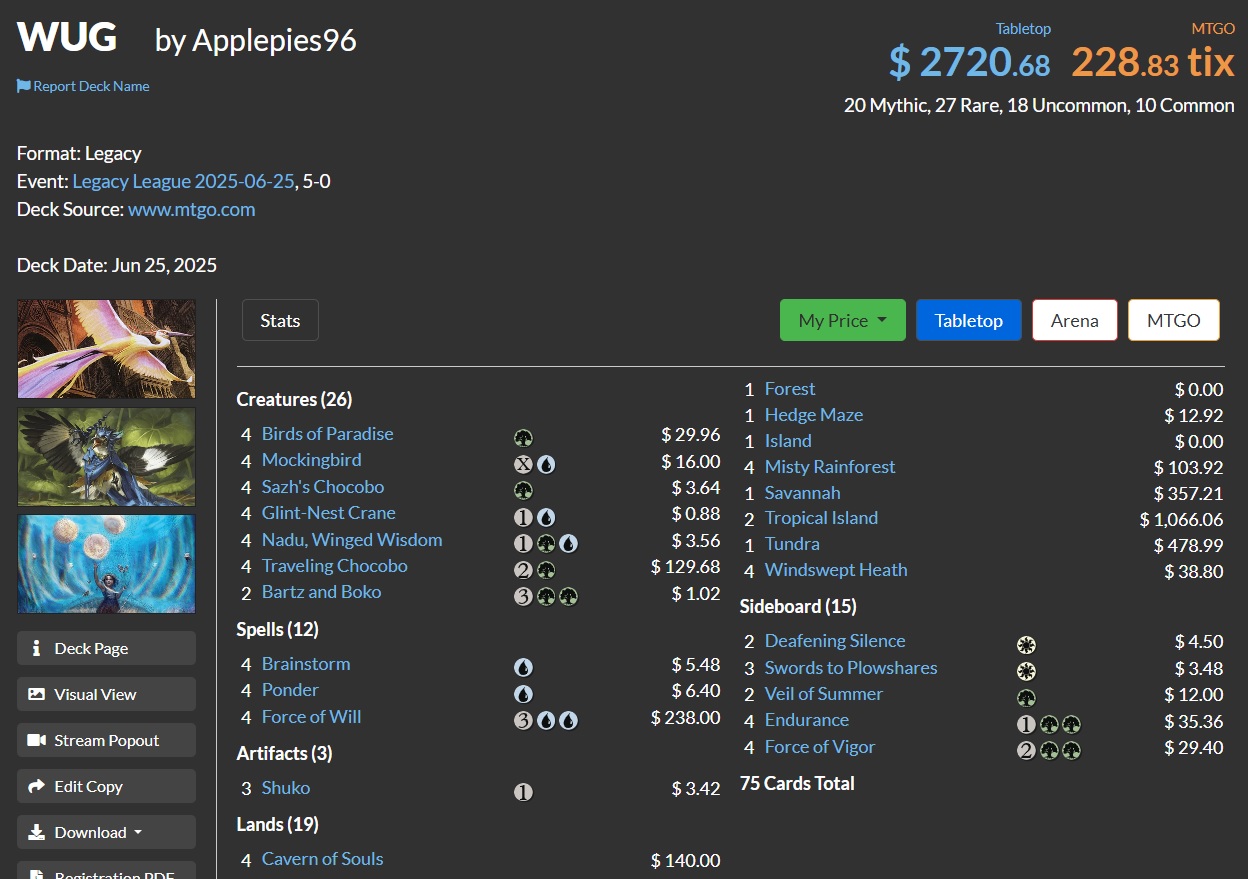Click the flag icon beside Report Deck Name
Screen dimensions: 1248x879
[24, 86]
